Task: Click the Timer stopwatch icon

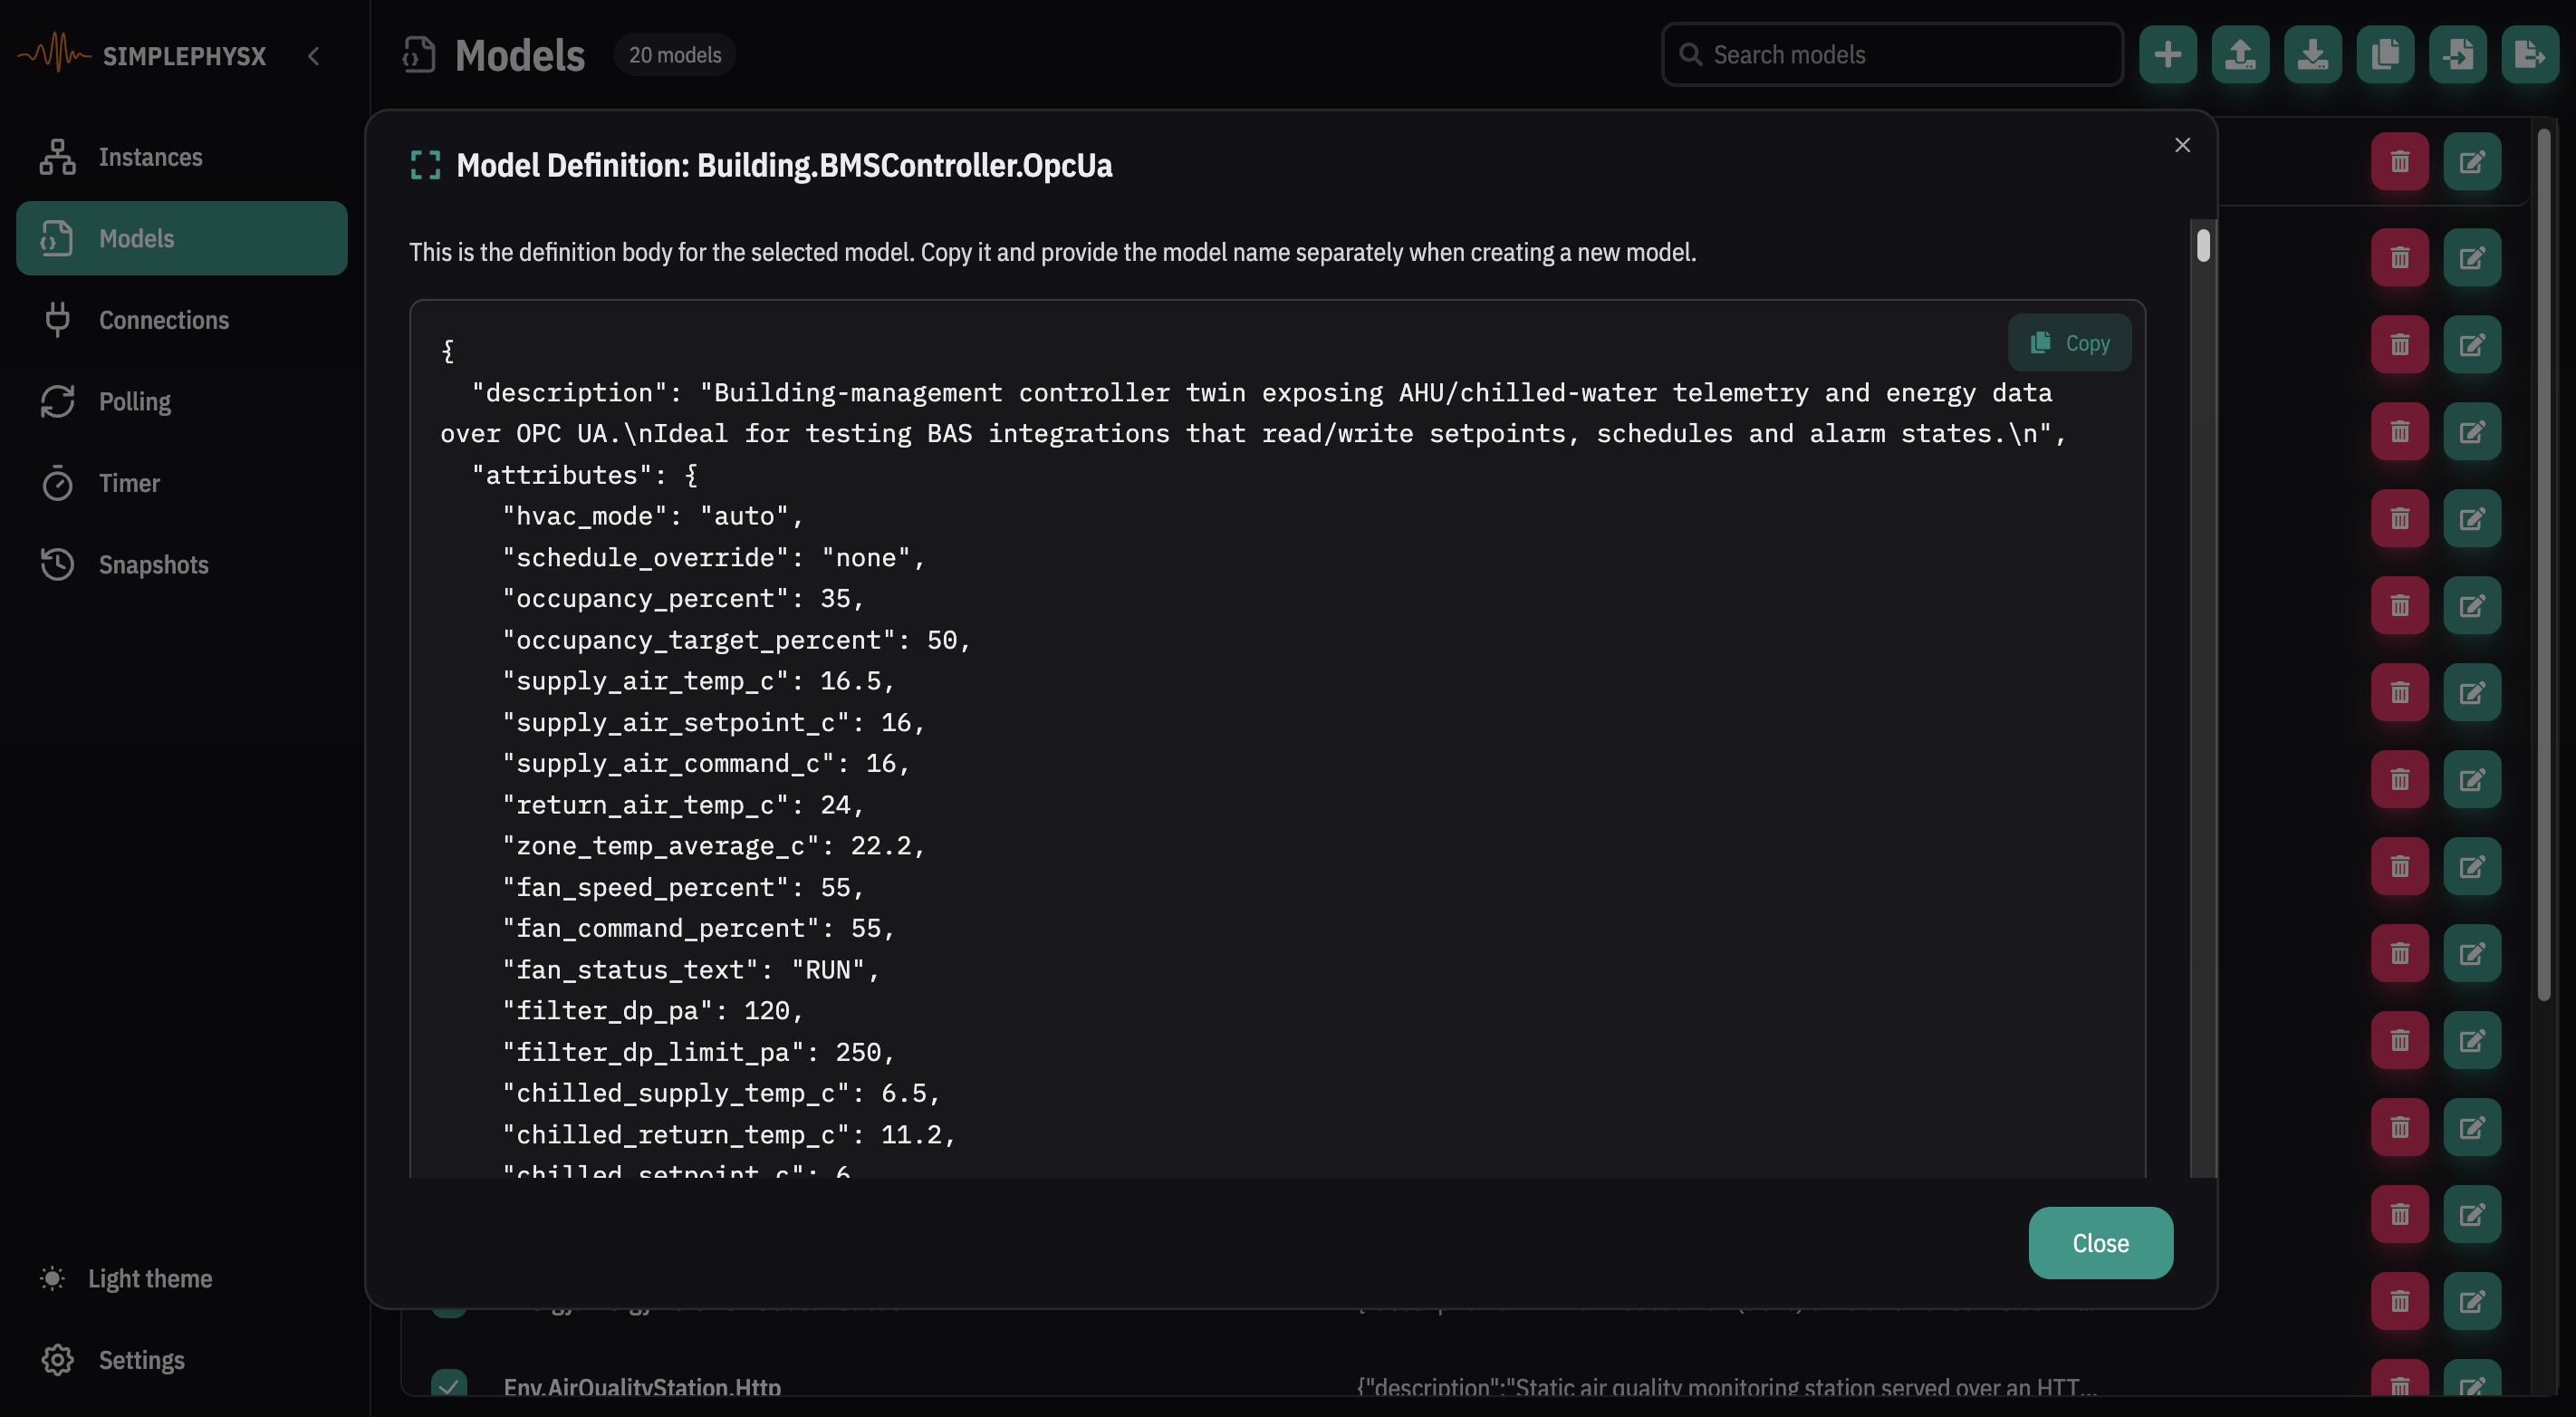Action: (x=57, y=483)
